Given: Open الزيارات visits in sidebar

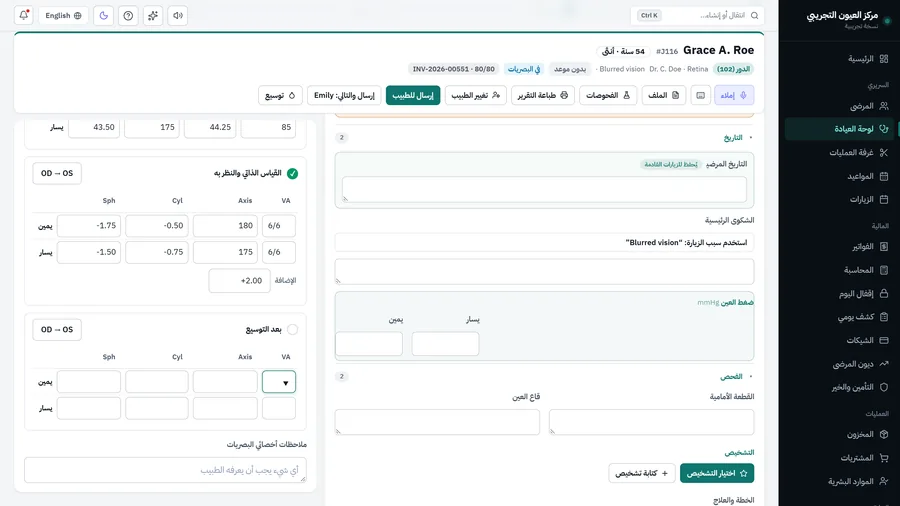Looking at the screenshot, I should click(839, 200).
